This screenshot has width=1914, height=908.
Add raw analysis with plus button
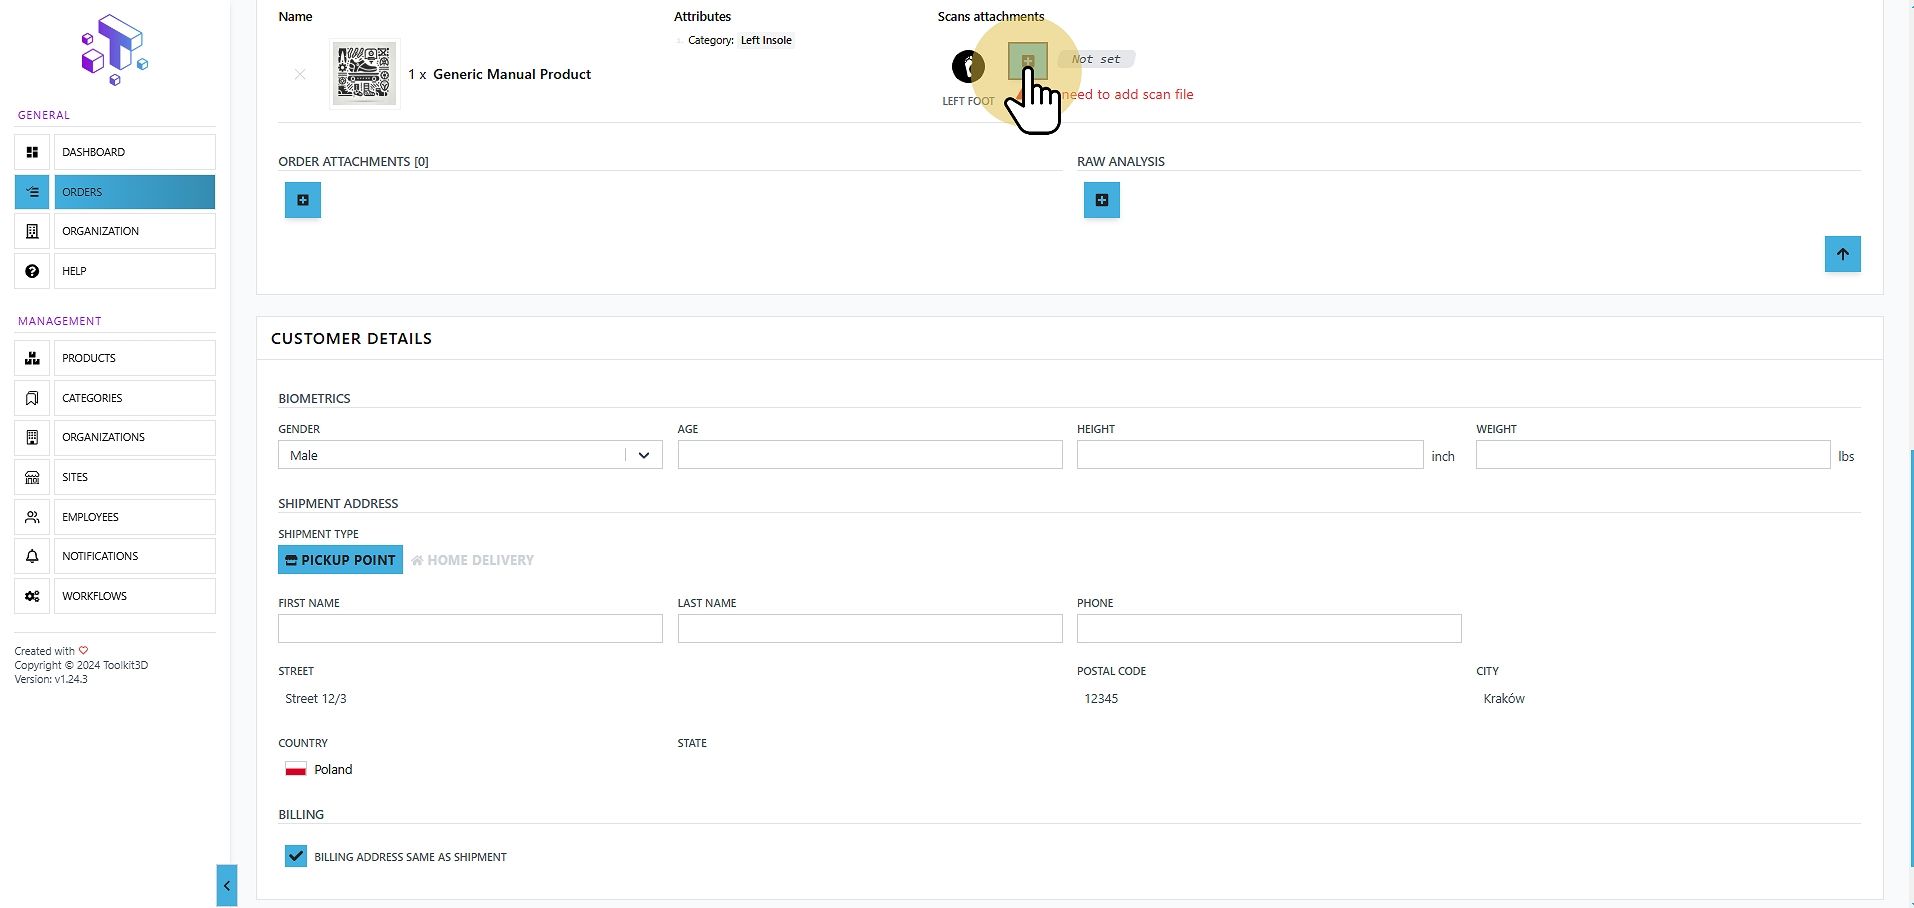point(1102,200)
